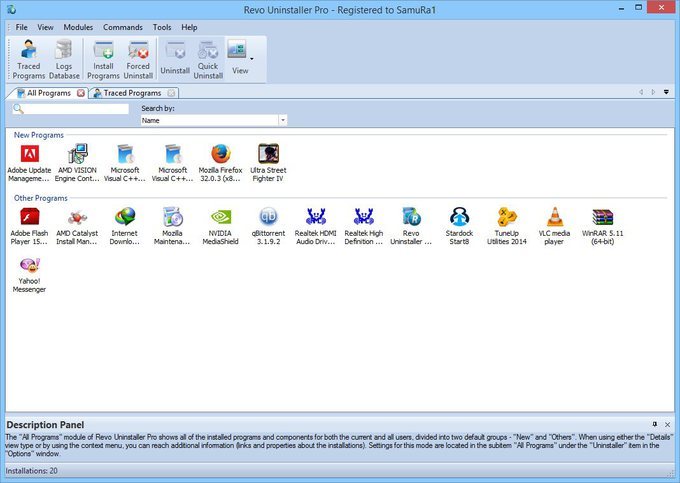Pin the Description Panel
The width and height of the screenshot is (680, 483).
point(655,424)
